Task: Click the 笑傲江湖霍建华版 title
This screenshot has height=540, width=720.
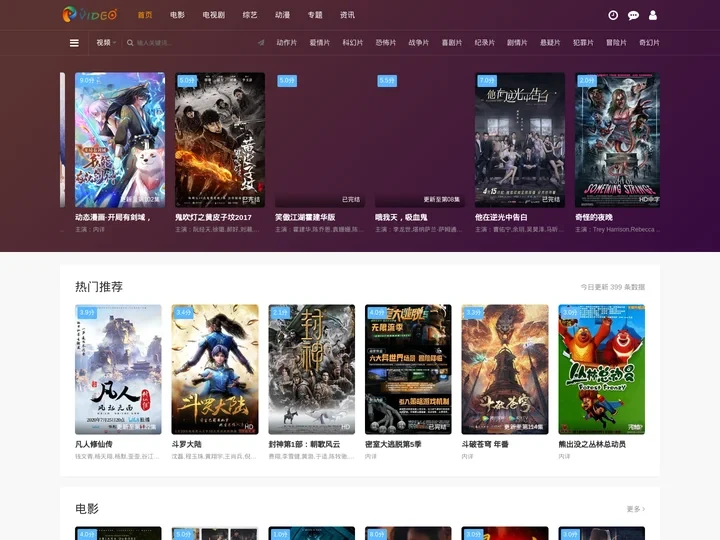Action: [x=305, y=217]
